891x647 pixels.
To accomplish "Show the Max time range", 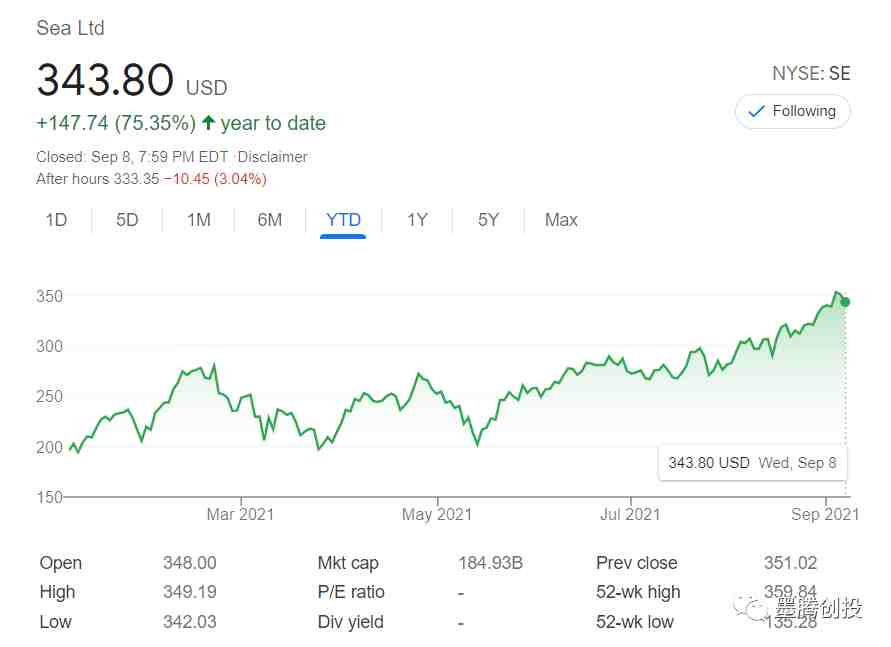I will [561, 220].
